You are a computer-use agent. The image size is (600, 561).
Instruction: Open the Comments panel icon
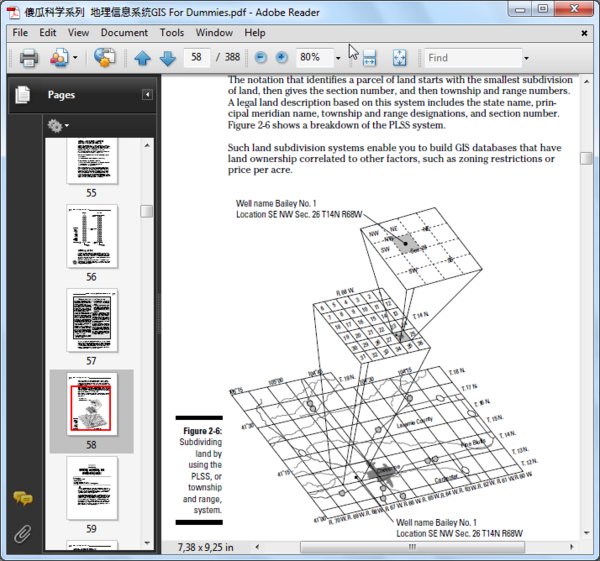coord(21,498)
